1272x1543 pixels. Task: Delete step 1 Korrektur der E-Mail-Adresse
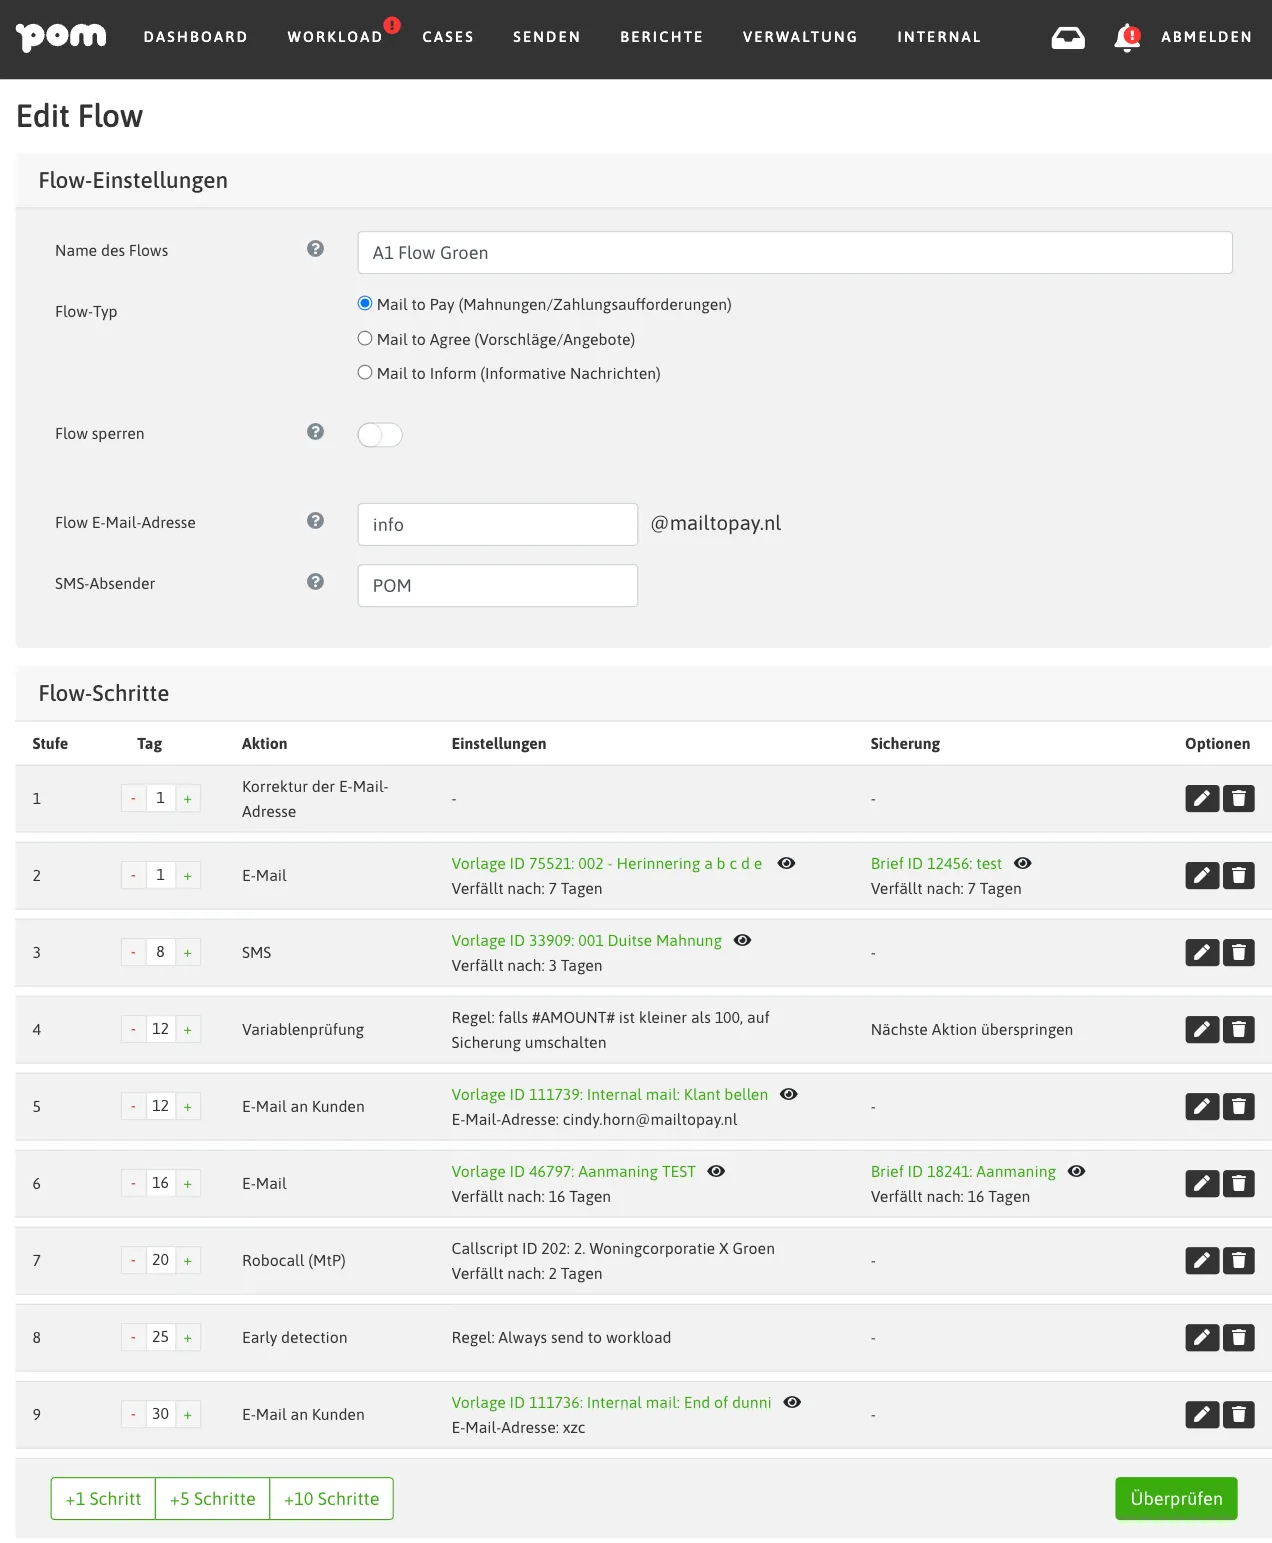(x=1238, y=798)
